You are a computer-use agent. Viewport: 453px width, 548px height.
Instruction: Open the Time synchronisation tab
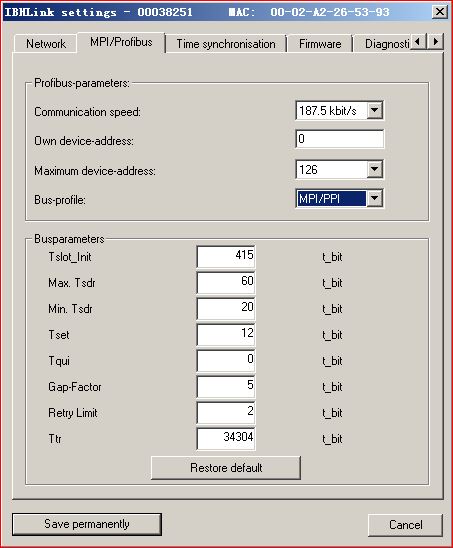click(226, 44)
